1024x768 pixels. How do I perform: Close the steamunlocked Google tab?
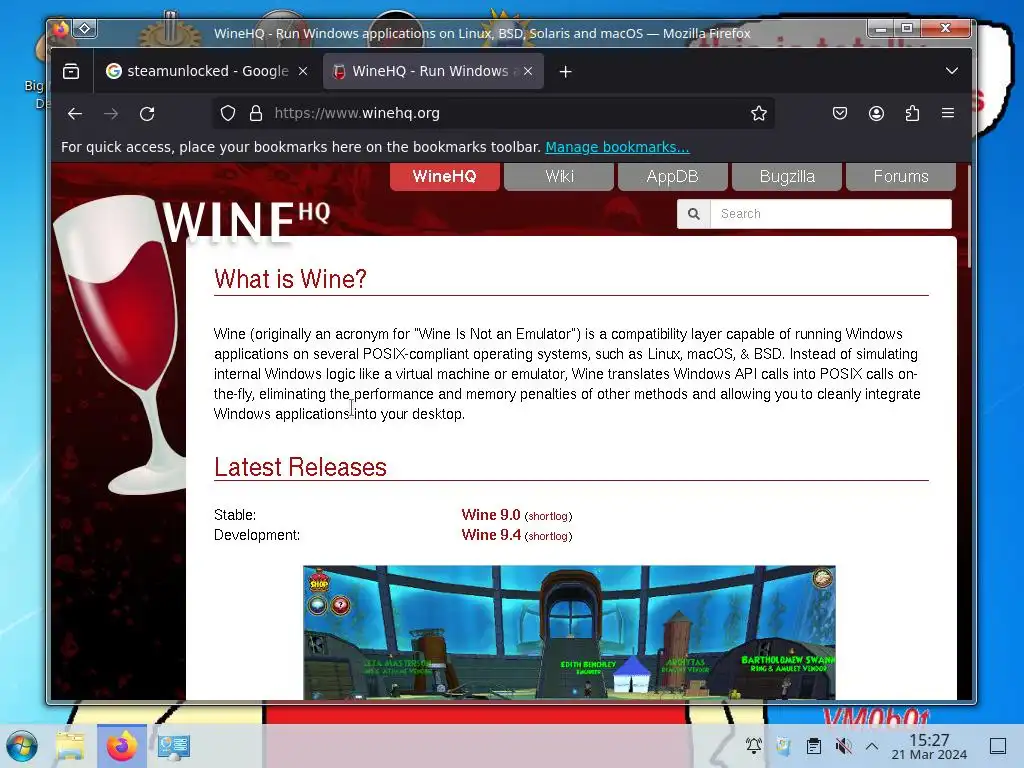[x=303, y=71]
